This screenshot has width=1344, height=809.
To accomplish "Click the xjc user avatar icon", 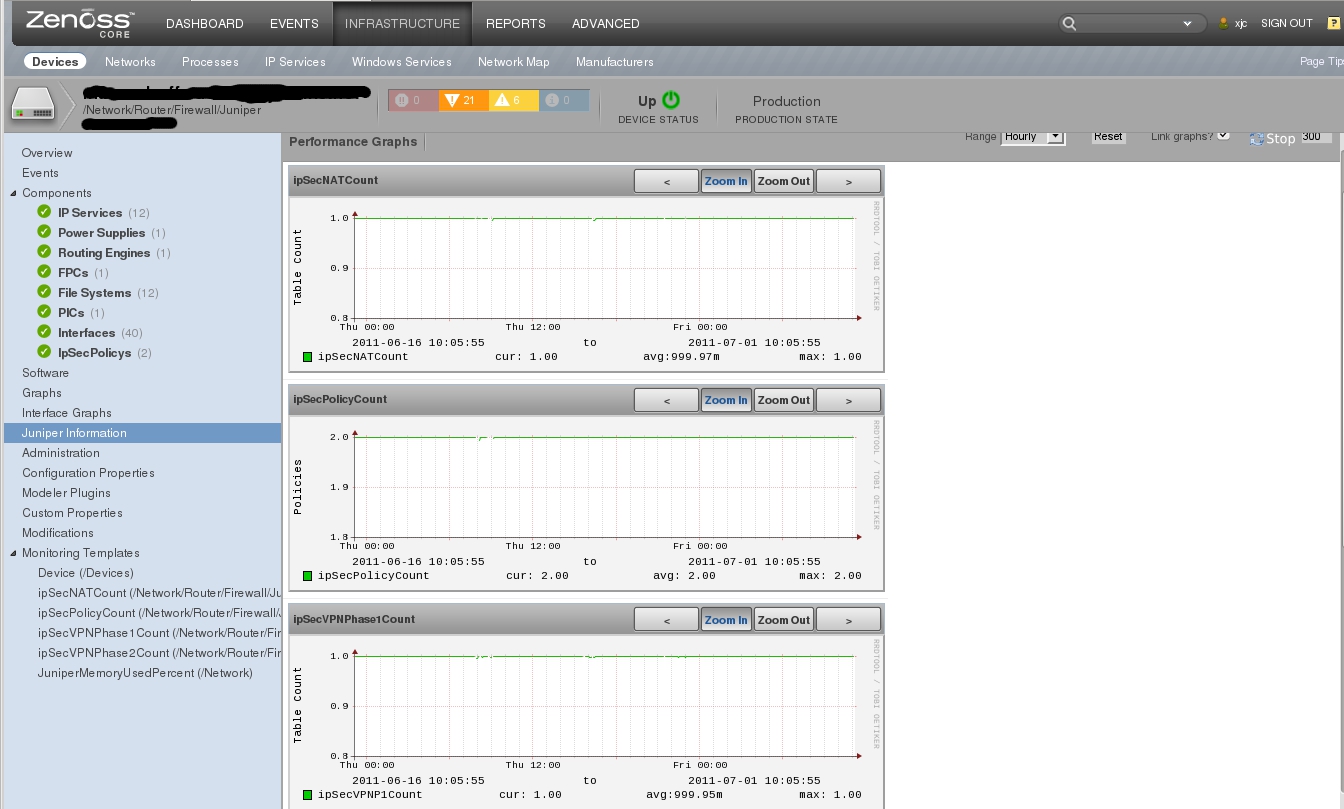I will pyautogui.click(x=1222, y=23).
